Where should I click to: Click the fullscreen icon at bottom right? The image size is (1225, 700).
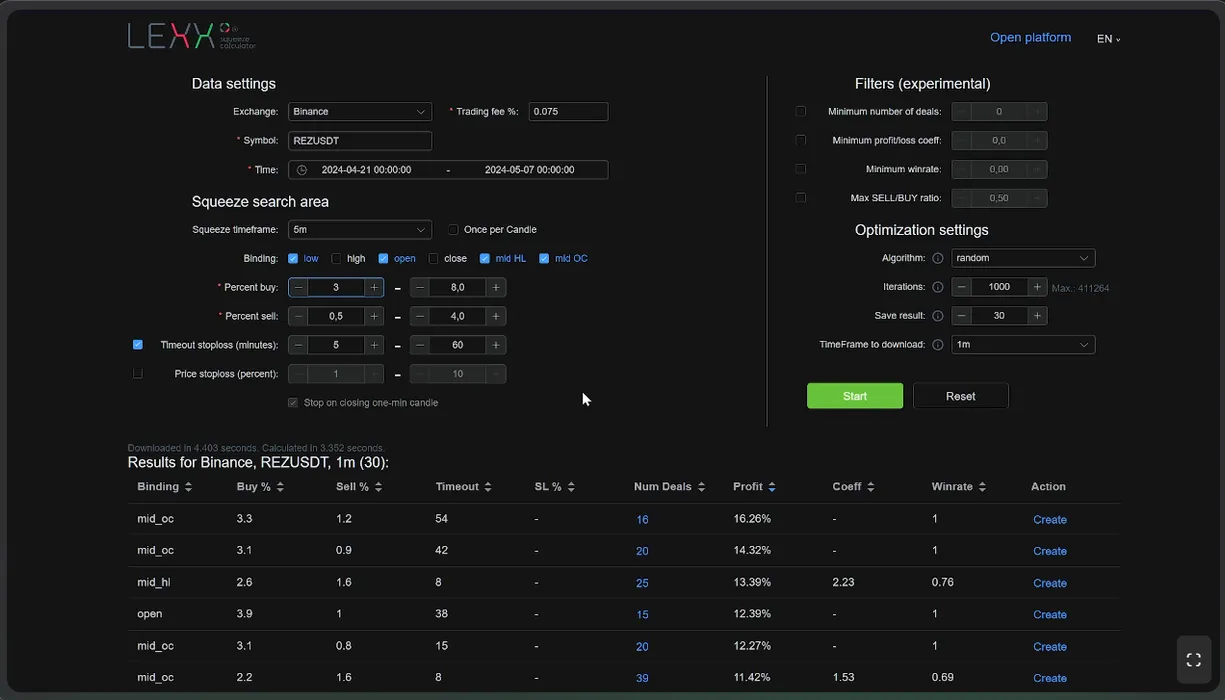pos(1193,660)
